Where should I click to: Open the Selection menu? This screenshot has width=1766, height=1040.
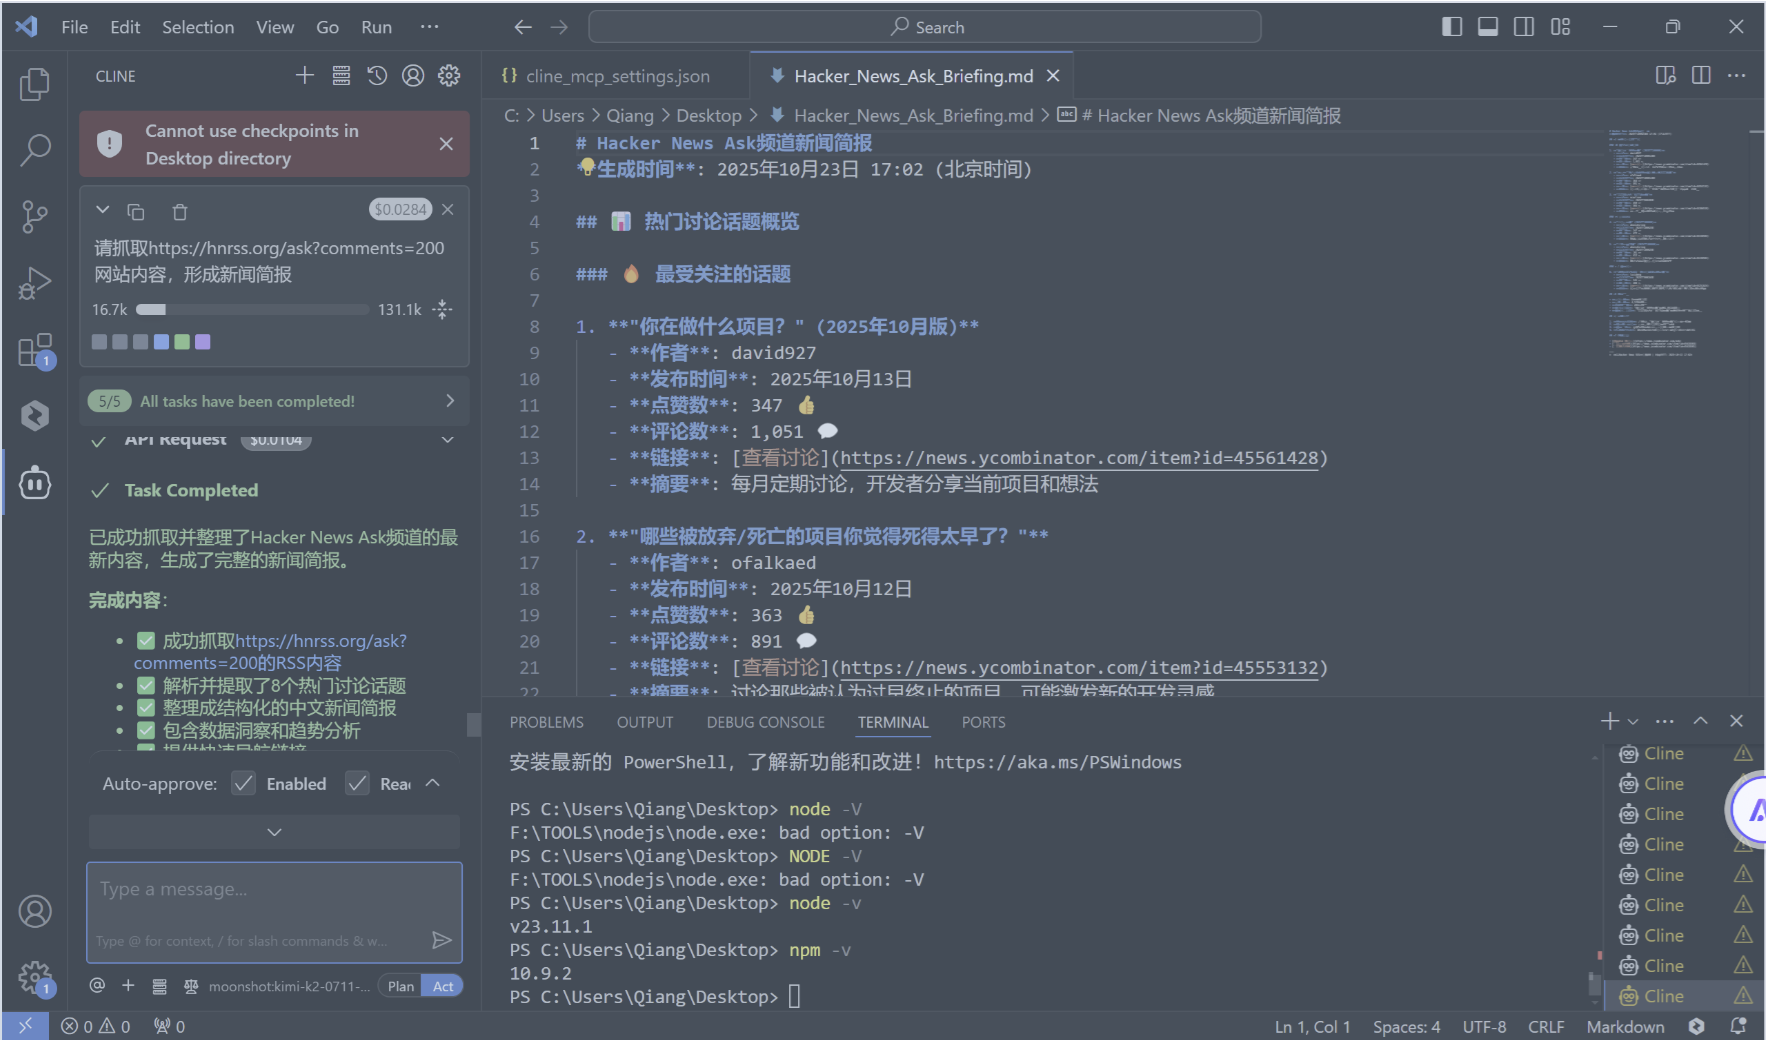click(198, 27)
